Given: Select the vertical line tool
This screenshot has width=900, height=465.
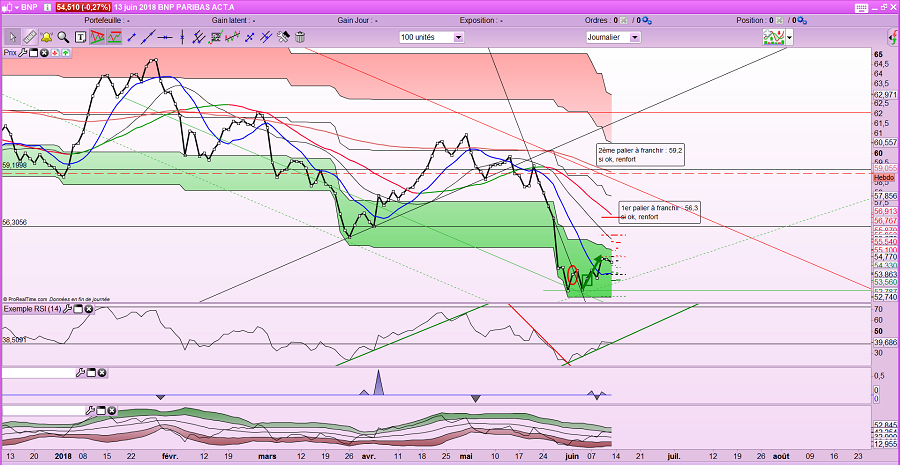Looking at the screenshot, I should 183,37.
